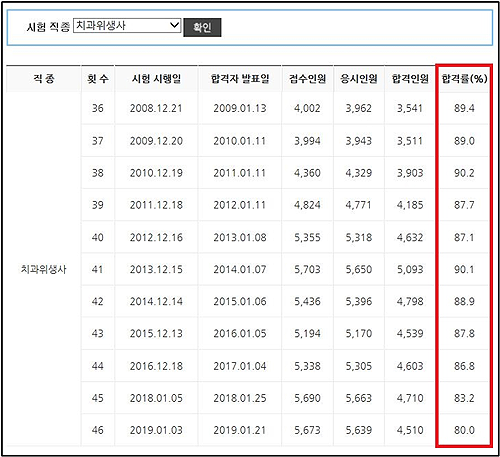500x457 pixels.
Task: Select the 합격률(%) column header
Action: (464, 79)
